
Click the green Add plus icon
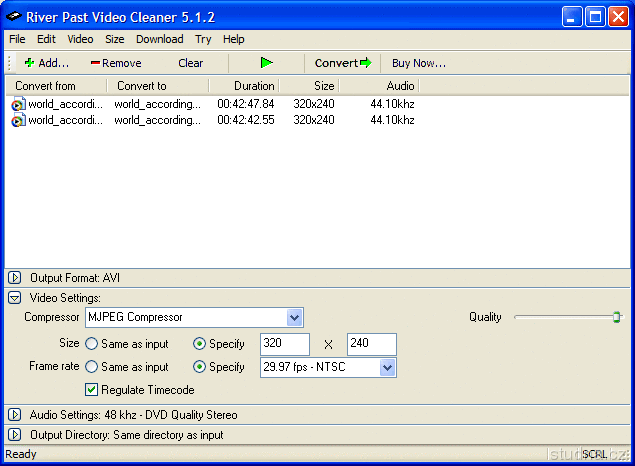point(29,63)
